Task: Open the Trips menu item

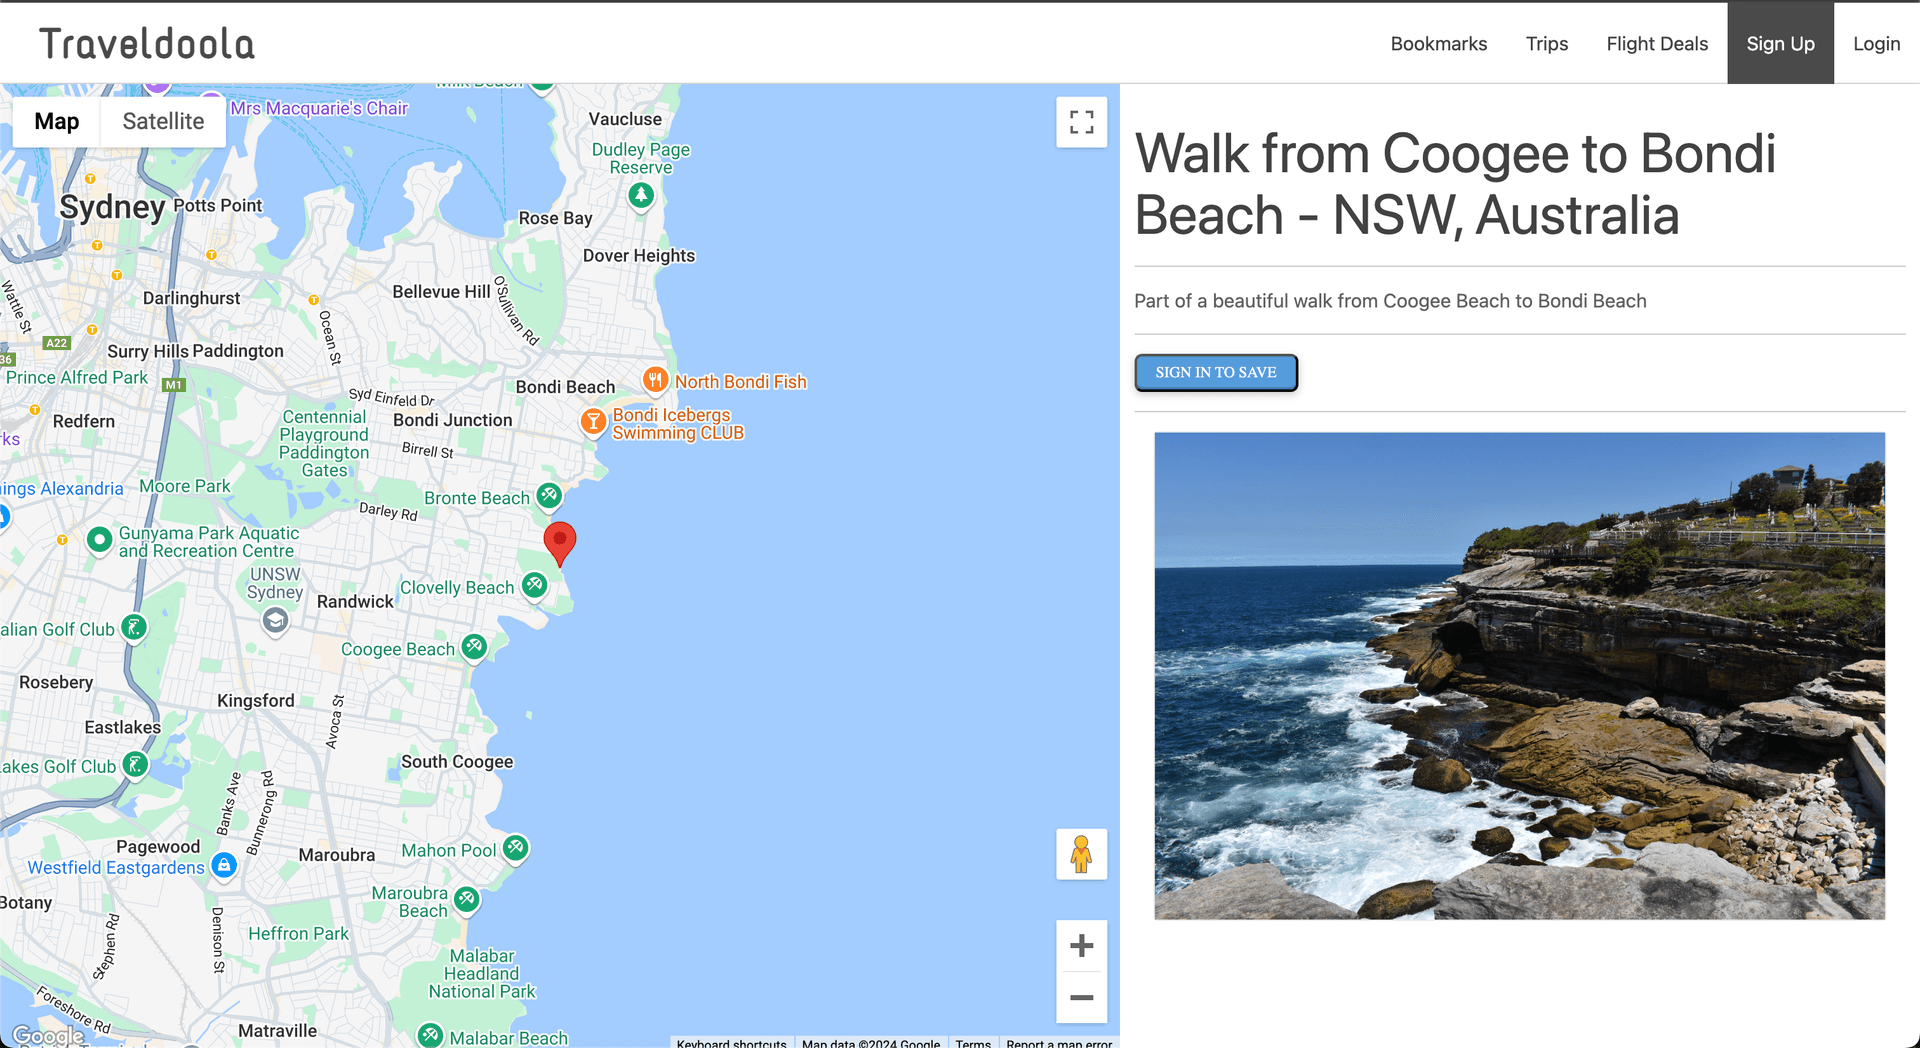Action: (x=1546, y=44)
